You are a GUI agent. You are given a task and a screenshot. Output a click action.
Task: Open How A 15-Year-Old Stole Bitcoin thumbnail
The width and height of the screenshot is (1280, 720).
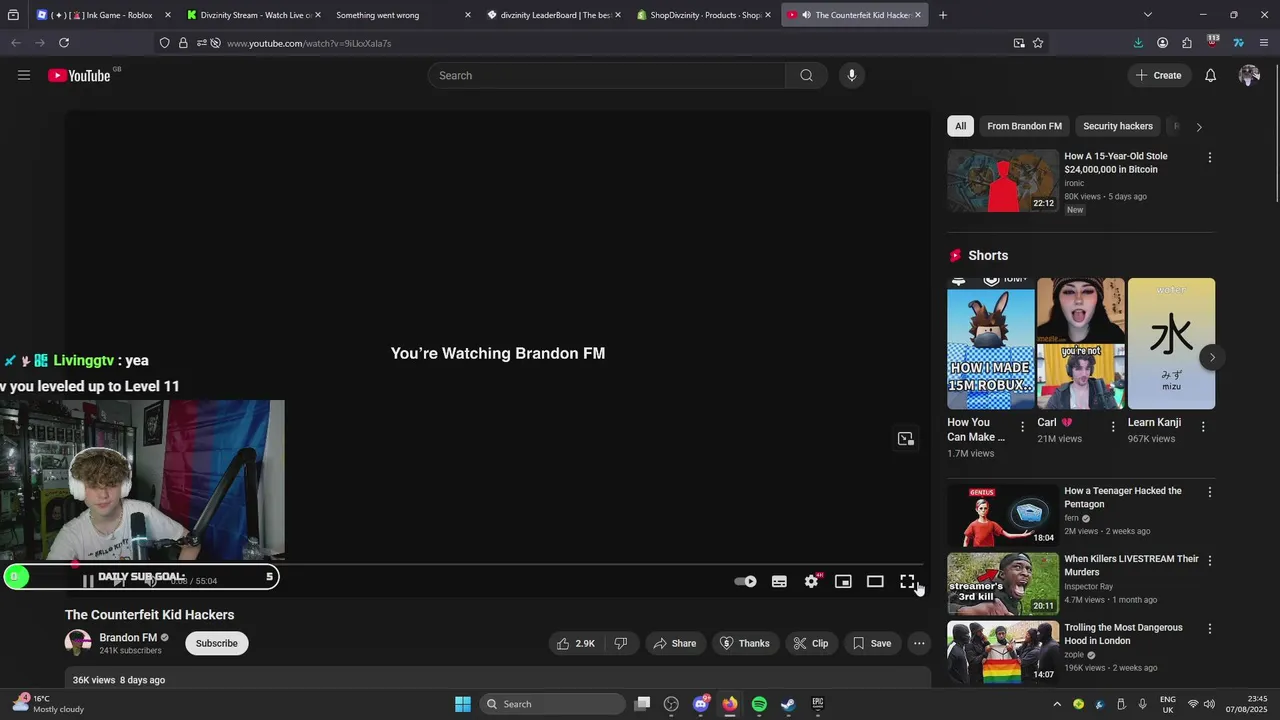(1003, 181)
